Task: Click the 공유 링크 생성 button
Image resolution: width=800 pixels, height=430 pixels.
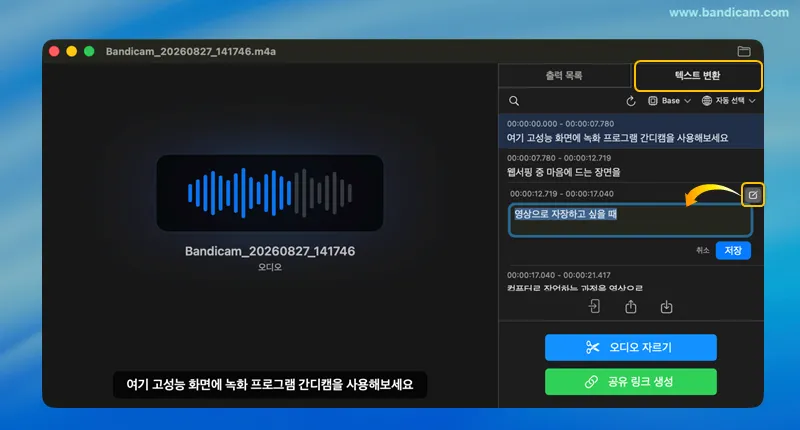Action: [x=631, y=382]
